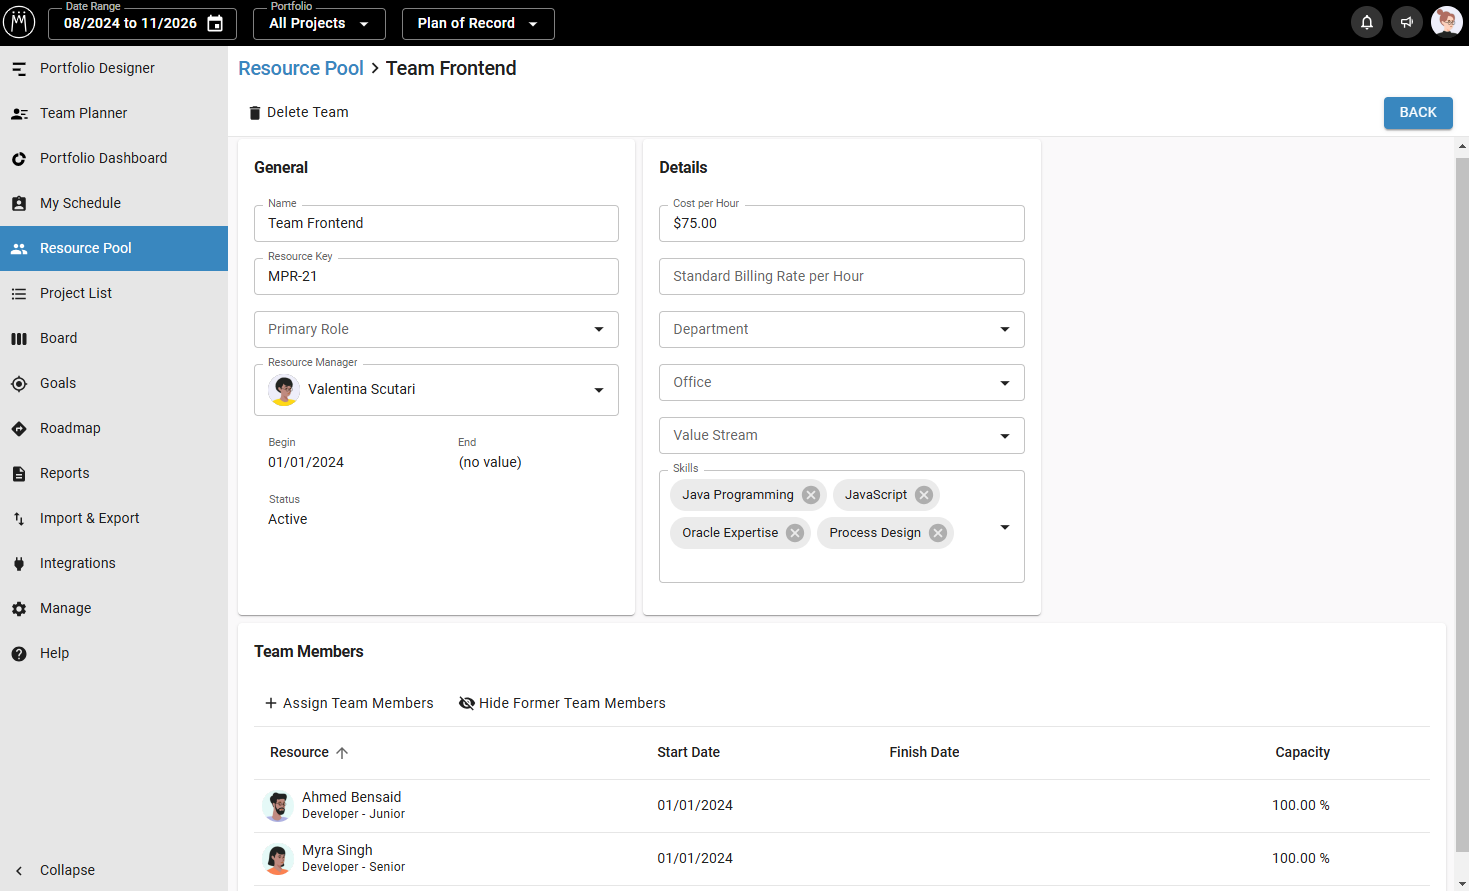The width and height of the screenshot is (1469, 891).
Task: Click the Goals target icon
Action: [x=19, y=383]
